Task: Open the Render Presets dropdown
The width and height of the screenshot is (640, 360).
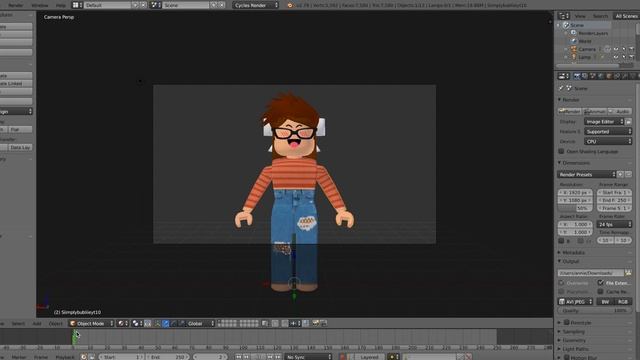Action: coord(587,175)
